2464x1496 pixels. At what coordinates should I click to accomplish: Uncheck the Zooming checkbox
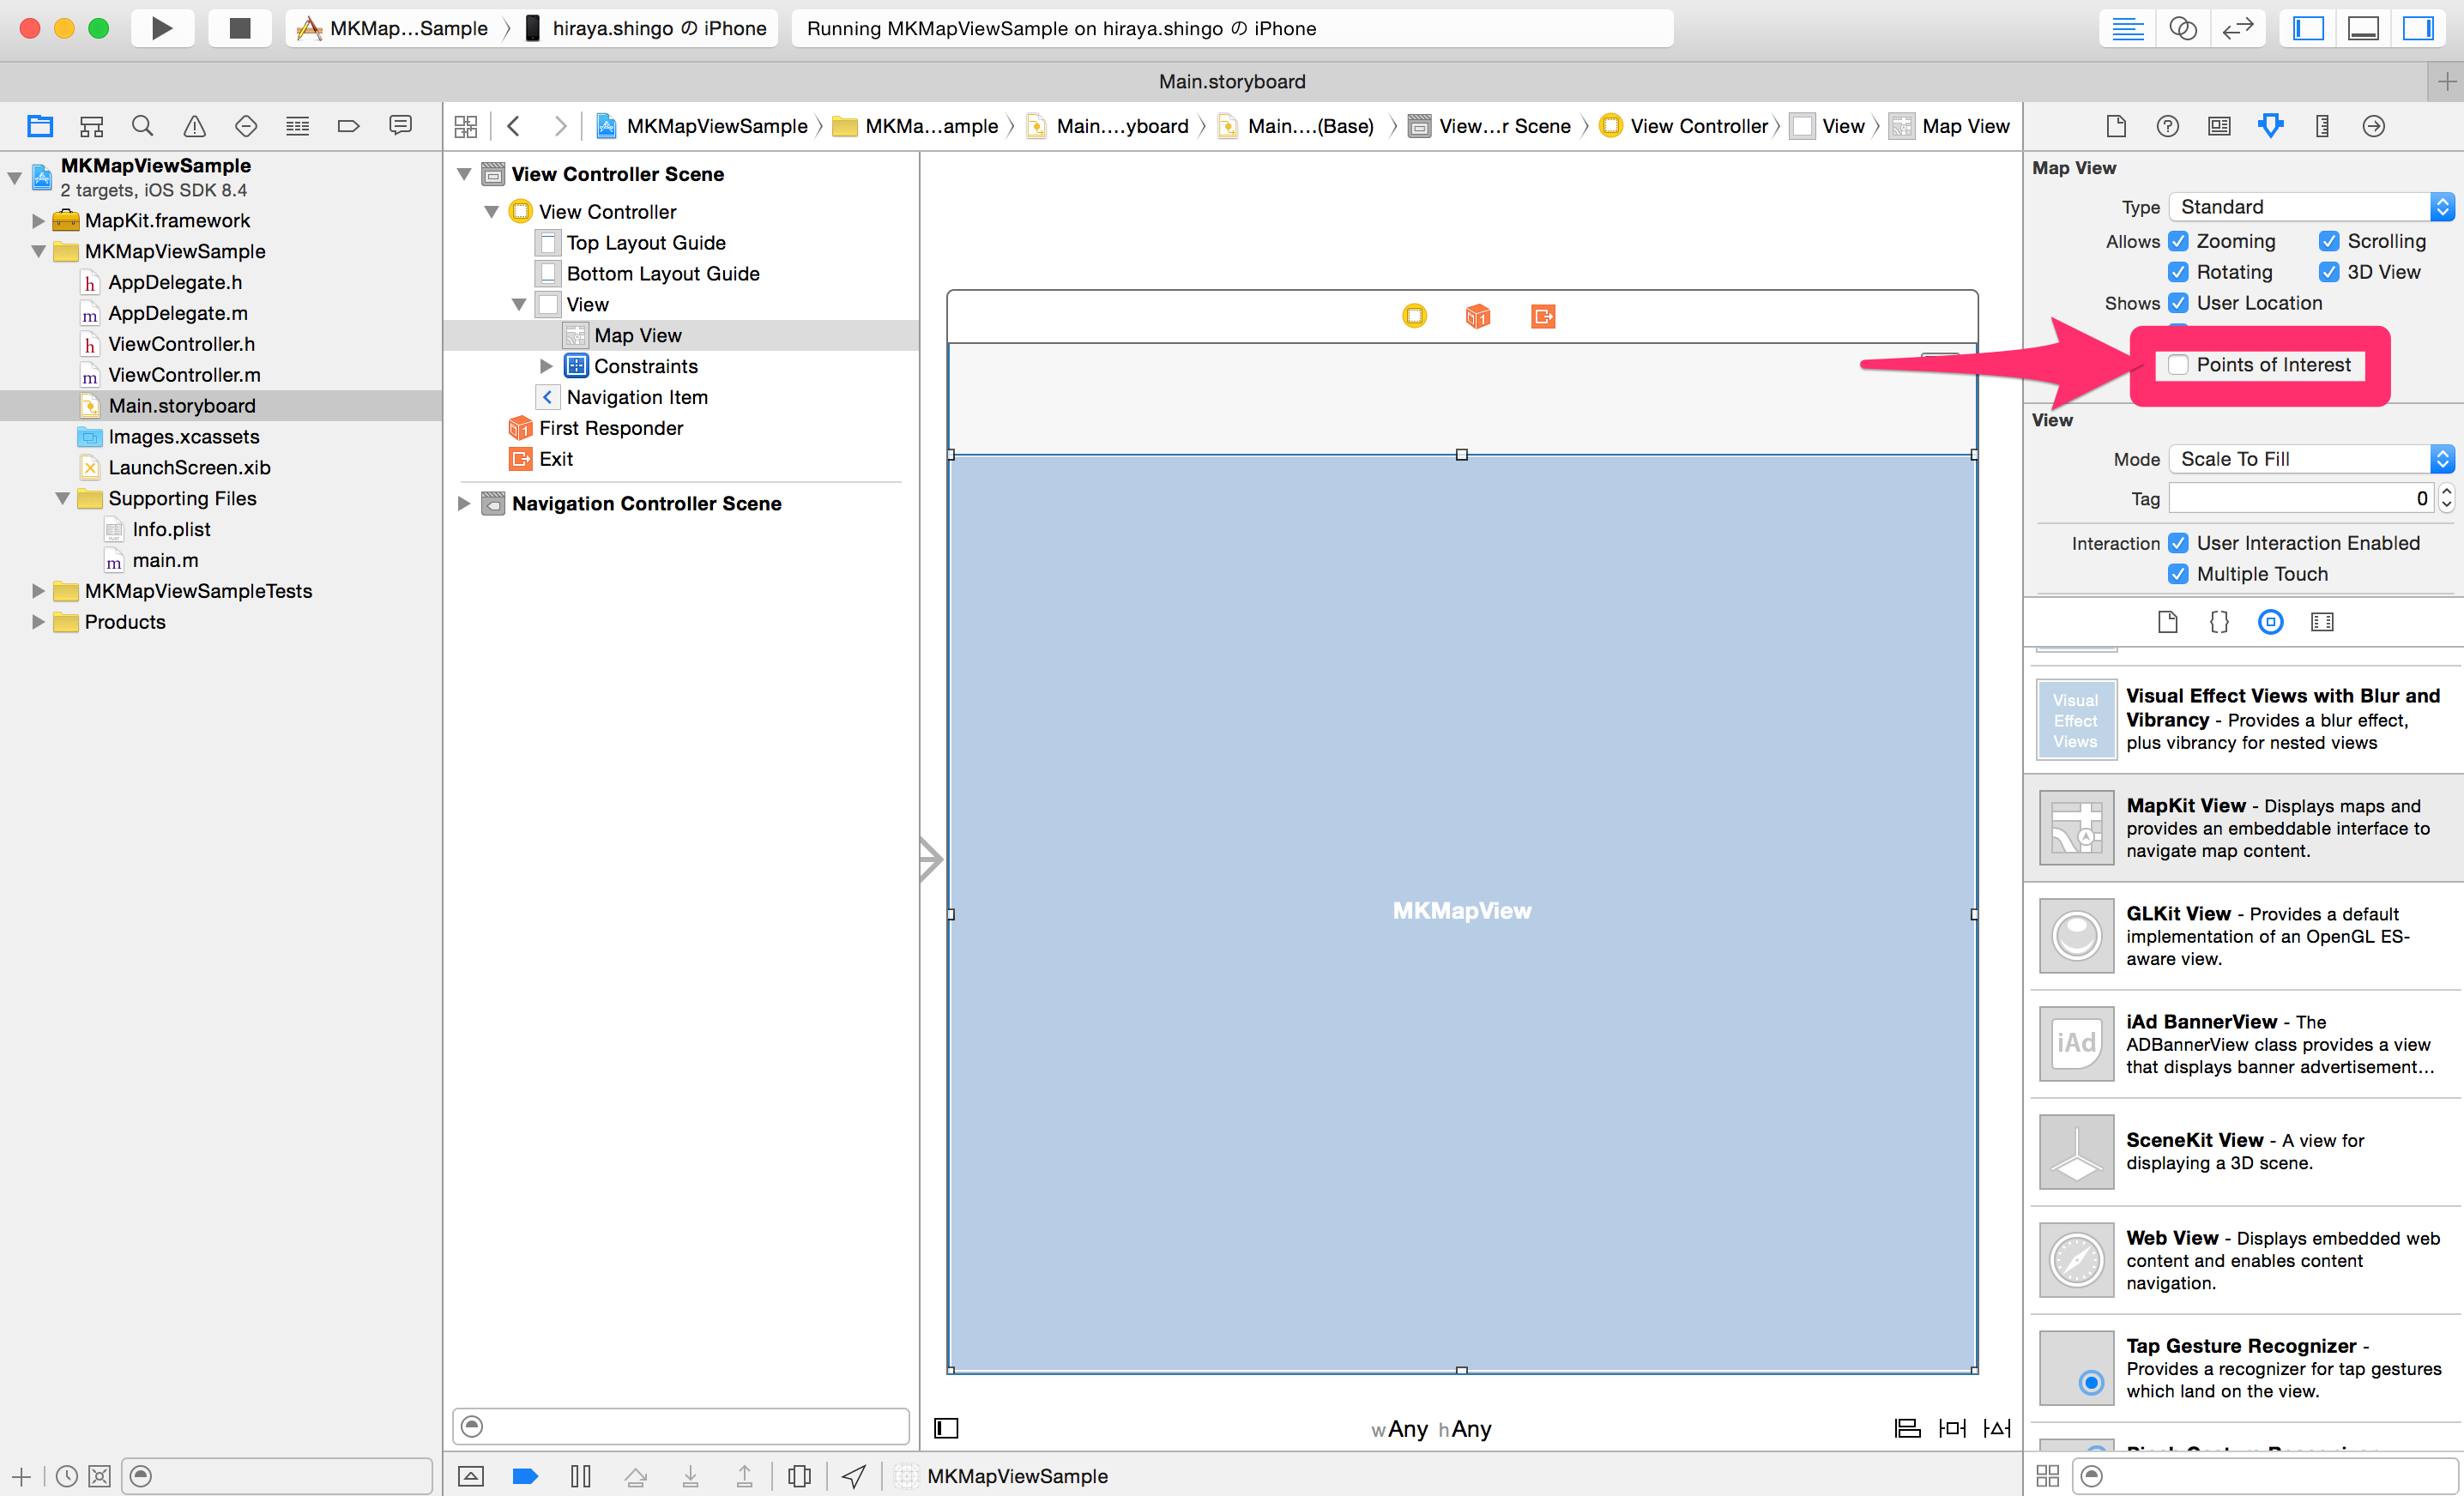2178,241
